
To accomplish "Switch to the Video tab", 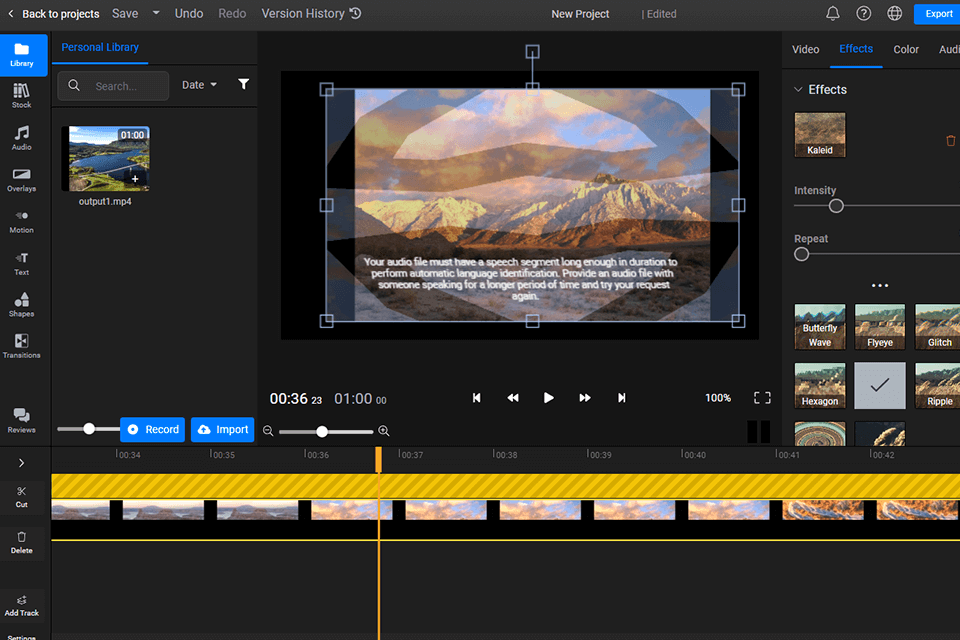I will 805,50.
